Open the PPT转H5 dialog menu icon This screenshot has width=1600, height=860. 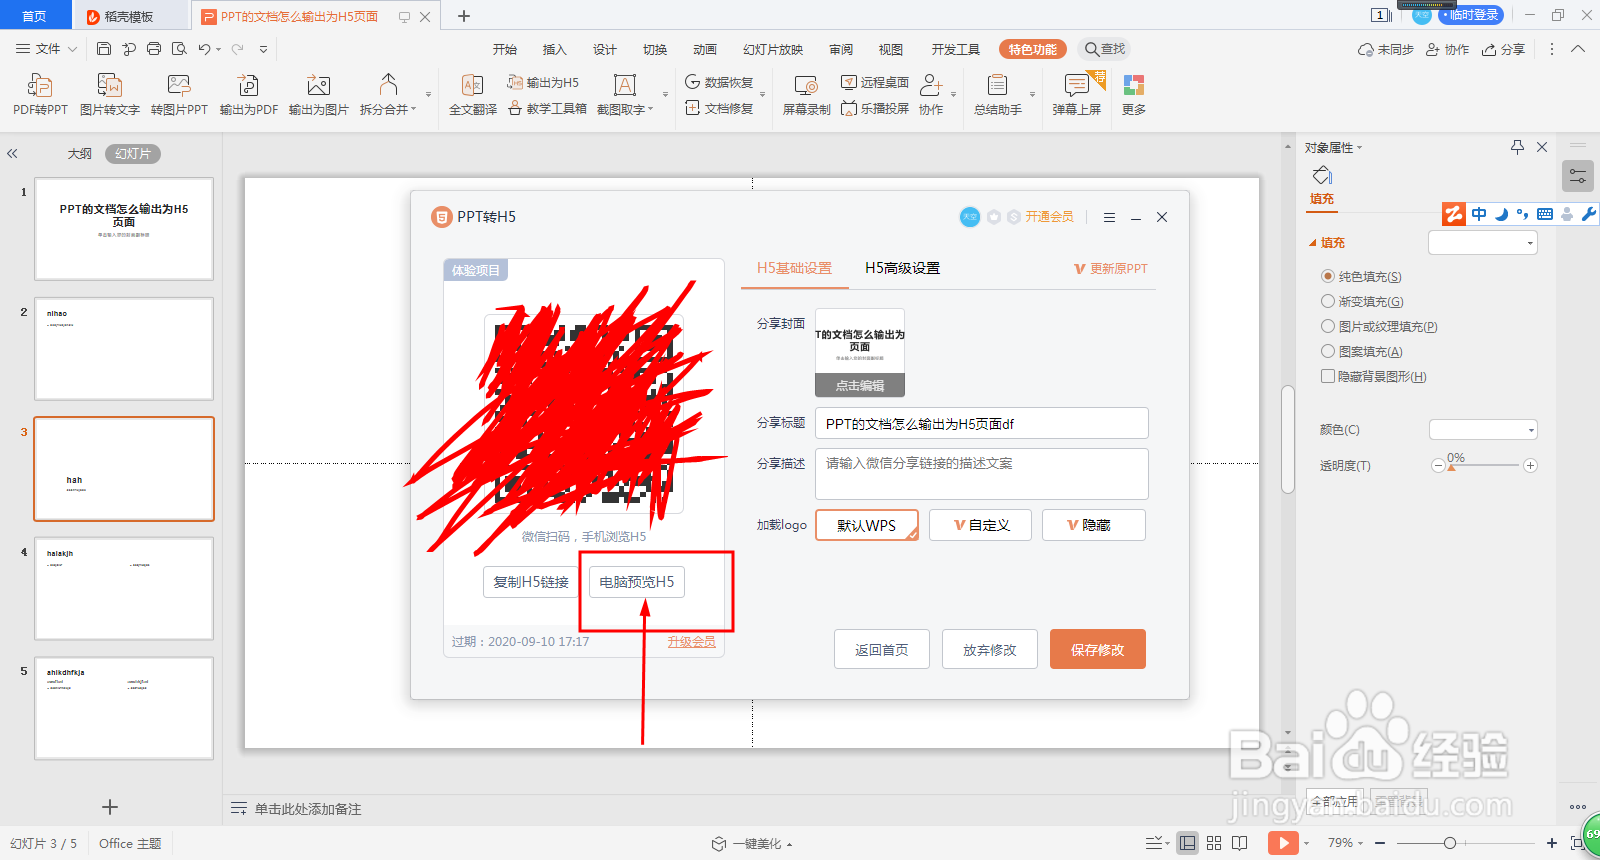pyautogui.click(x=1109, y=217)
